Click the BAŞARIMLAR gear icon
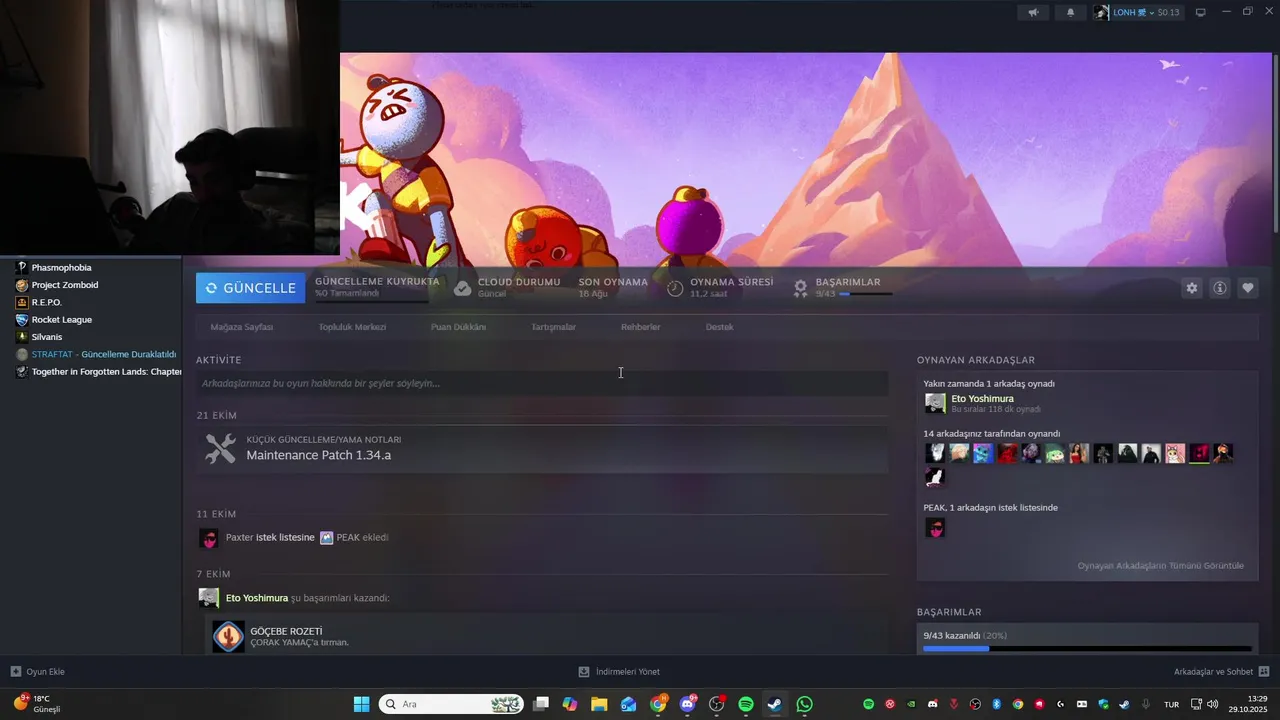 tap(800, 288)
